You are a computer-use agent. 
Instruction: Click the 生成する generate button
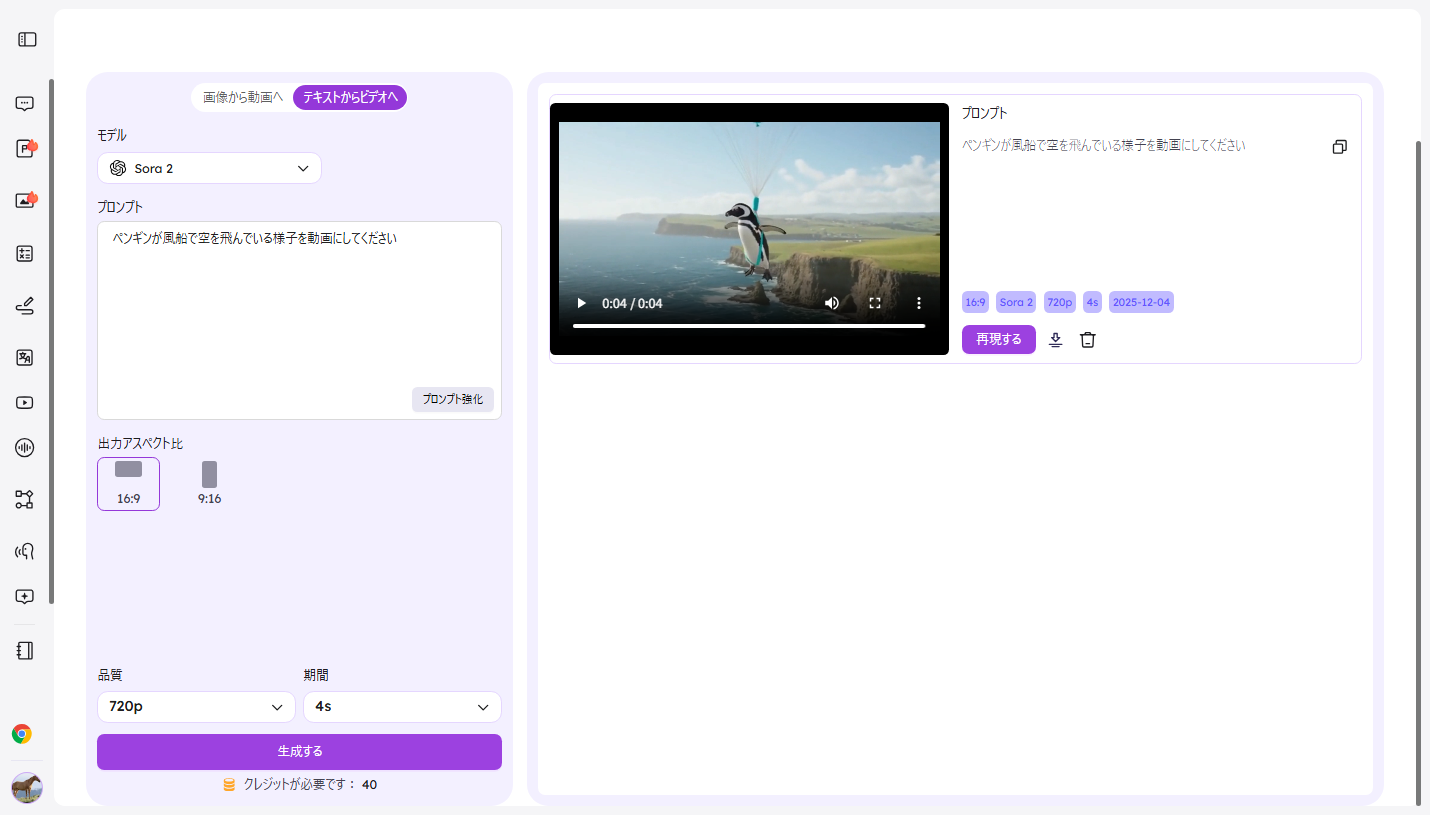[299, 752]
